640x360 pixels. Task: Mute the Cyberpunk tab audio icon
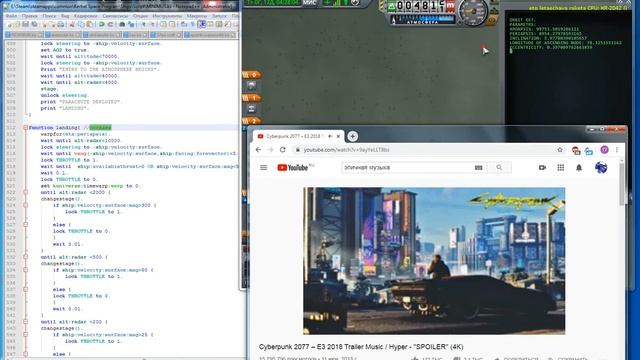point(330,136)
